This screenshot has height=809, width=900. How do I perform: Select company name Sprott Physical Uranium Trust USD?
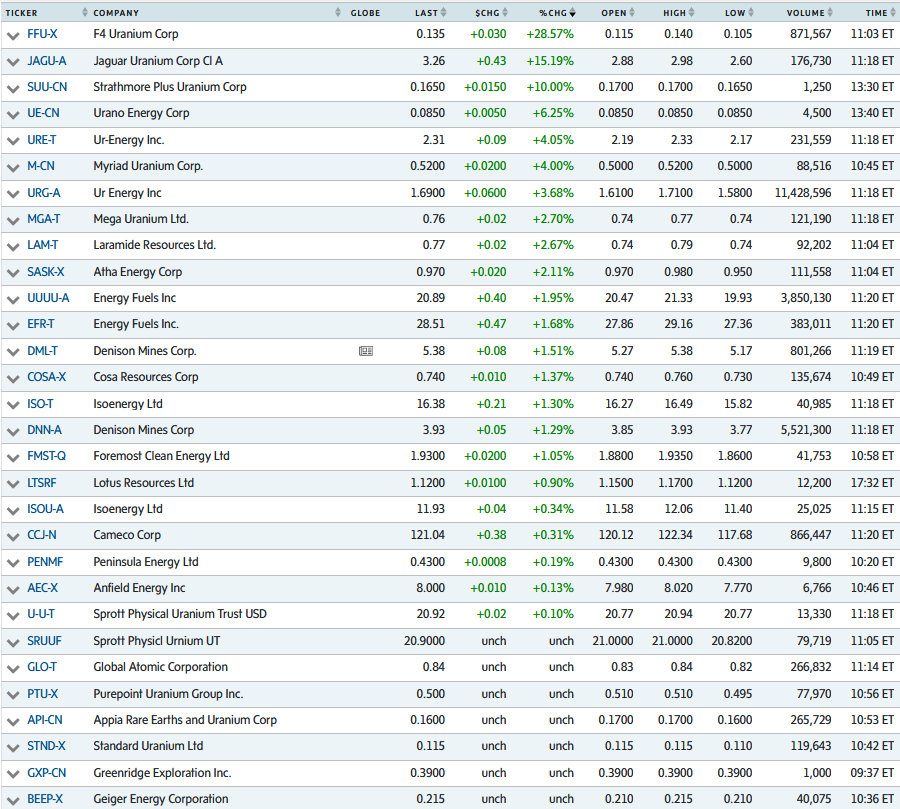(180, 614)
